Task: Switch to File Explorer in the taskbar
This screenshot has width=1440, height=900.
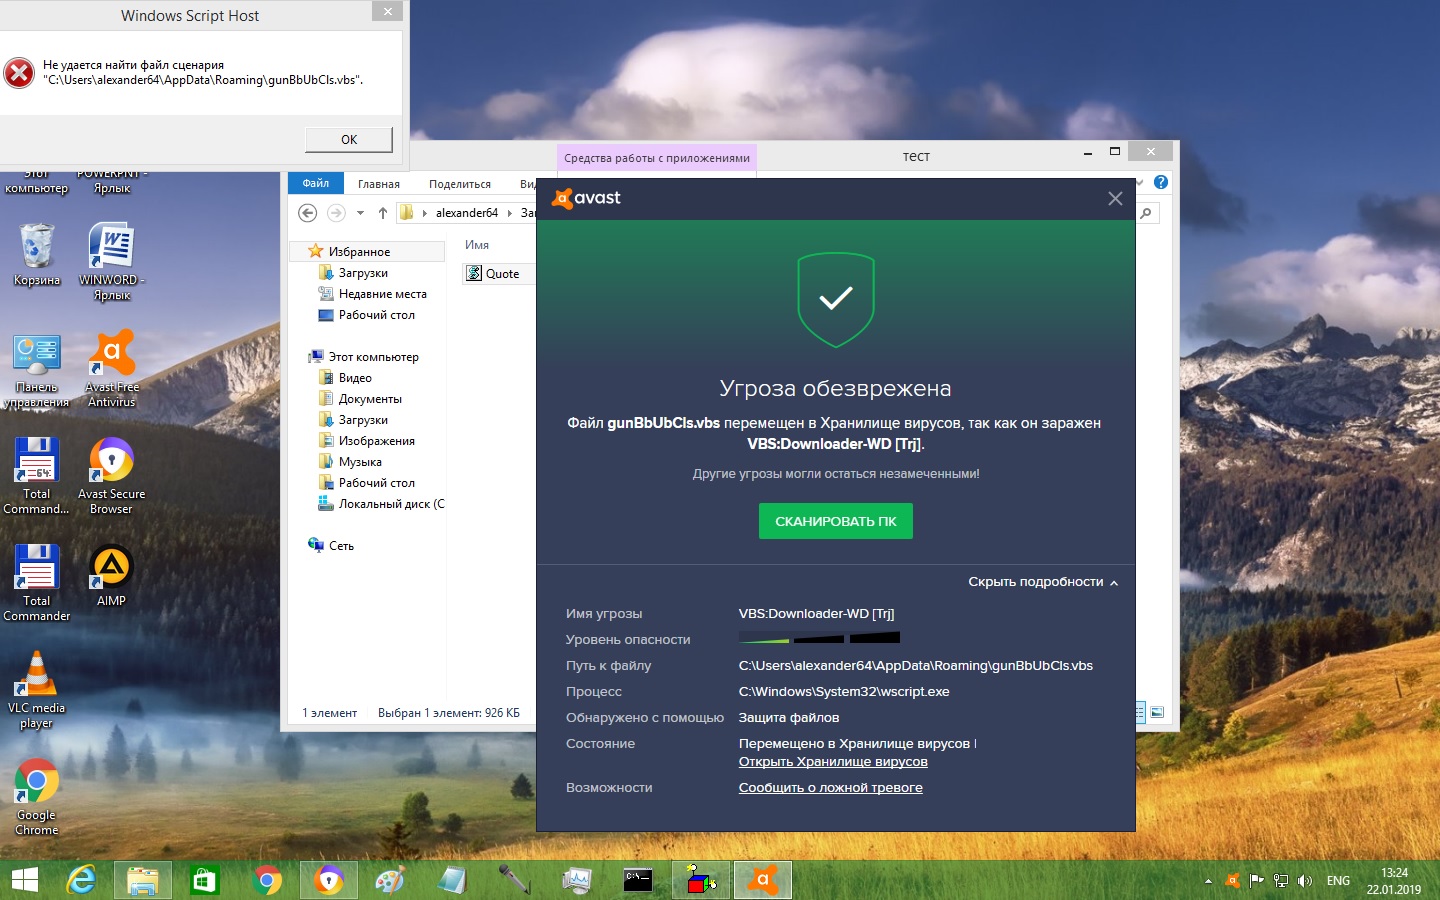Action: tap(143, 880)
